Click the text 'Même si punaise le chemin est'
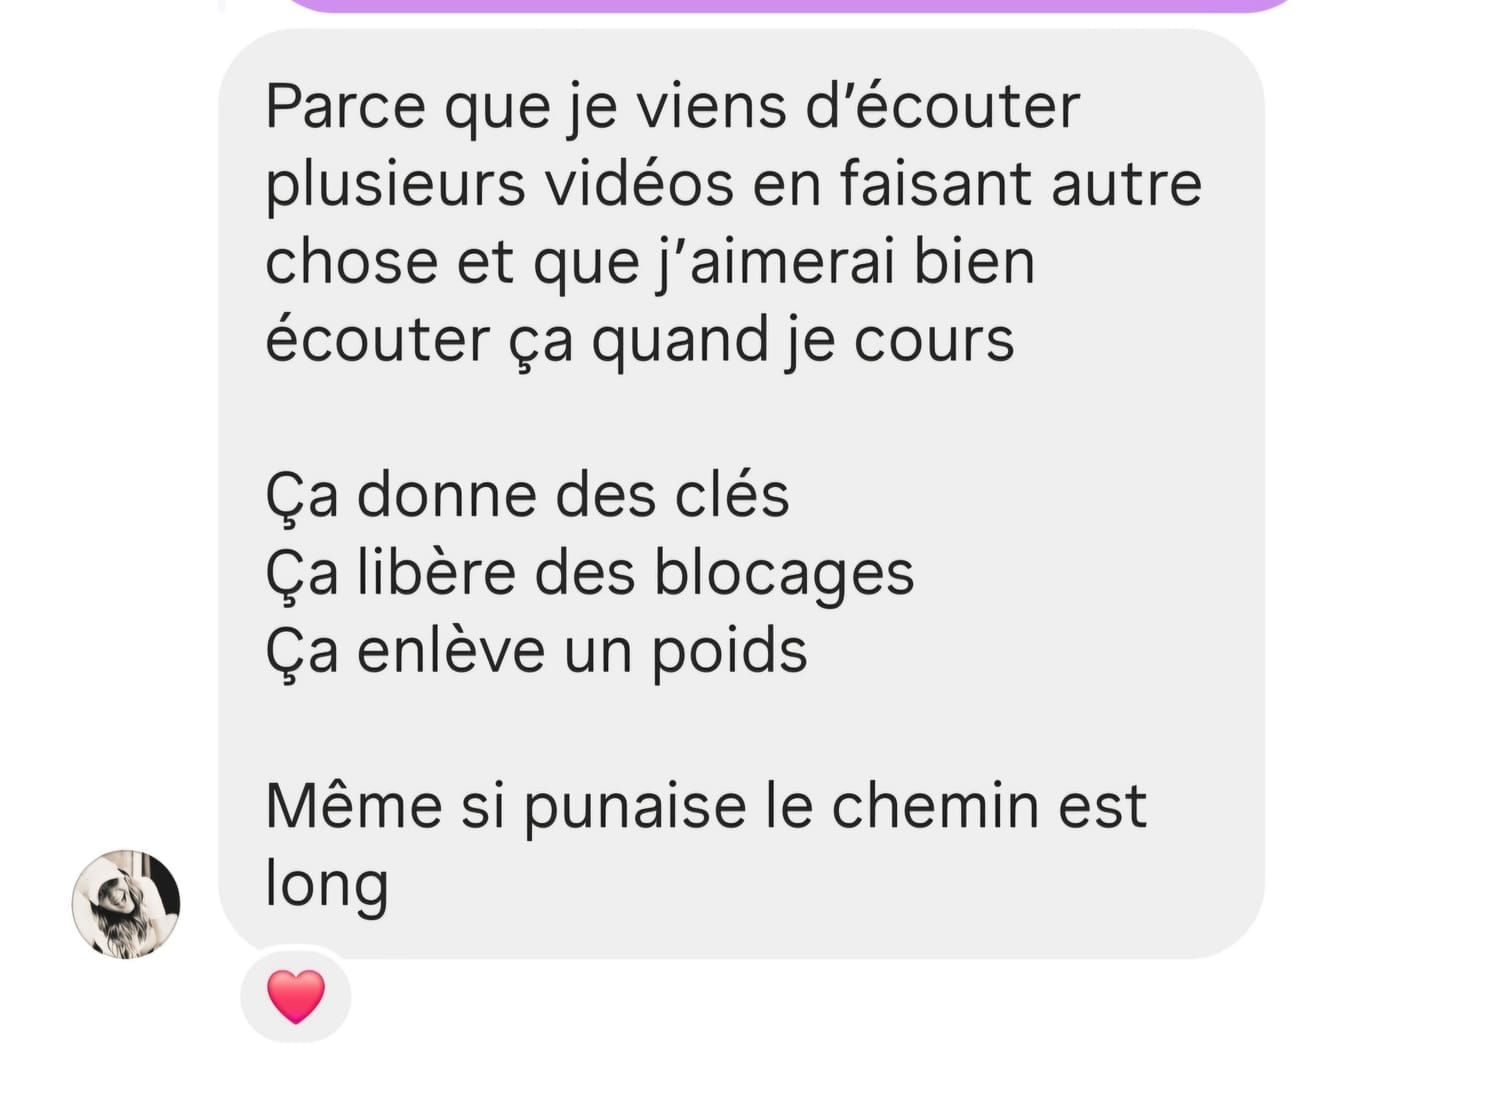Viewport: 1500px width, 1093px height. [x=705, y=806]
